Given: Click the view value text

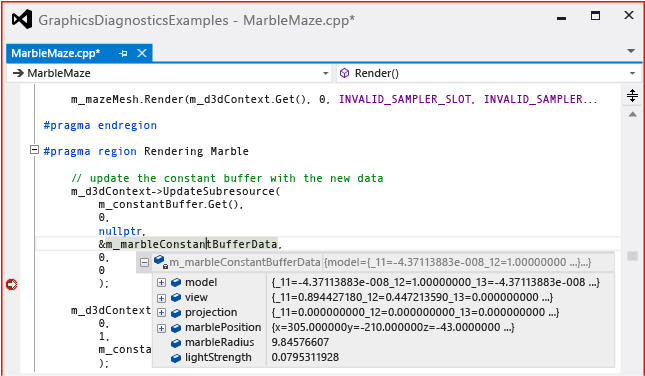Looking at the screenshot, I should coord(412,297).
